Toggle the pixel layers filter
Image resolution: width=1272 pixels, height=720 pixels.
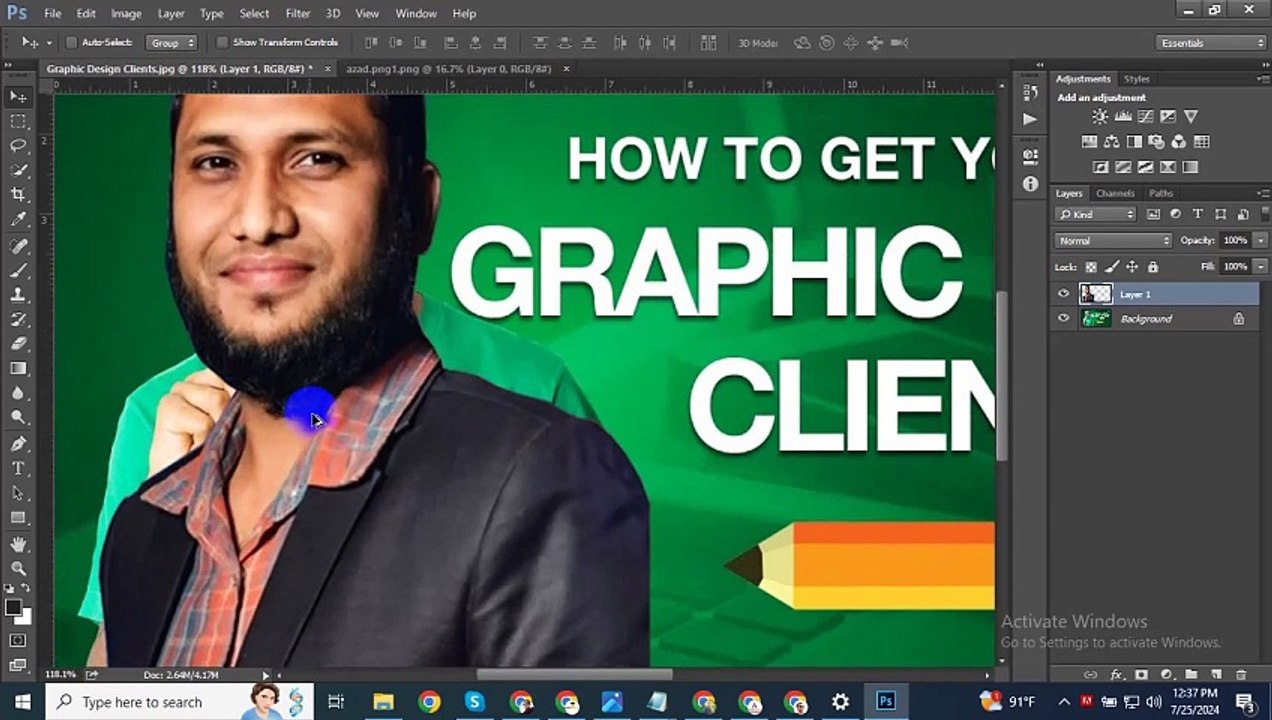click(x=1153, y=214)
